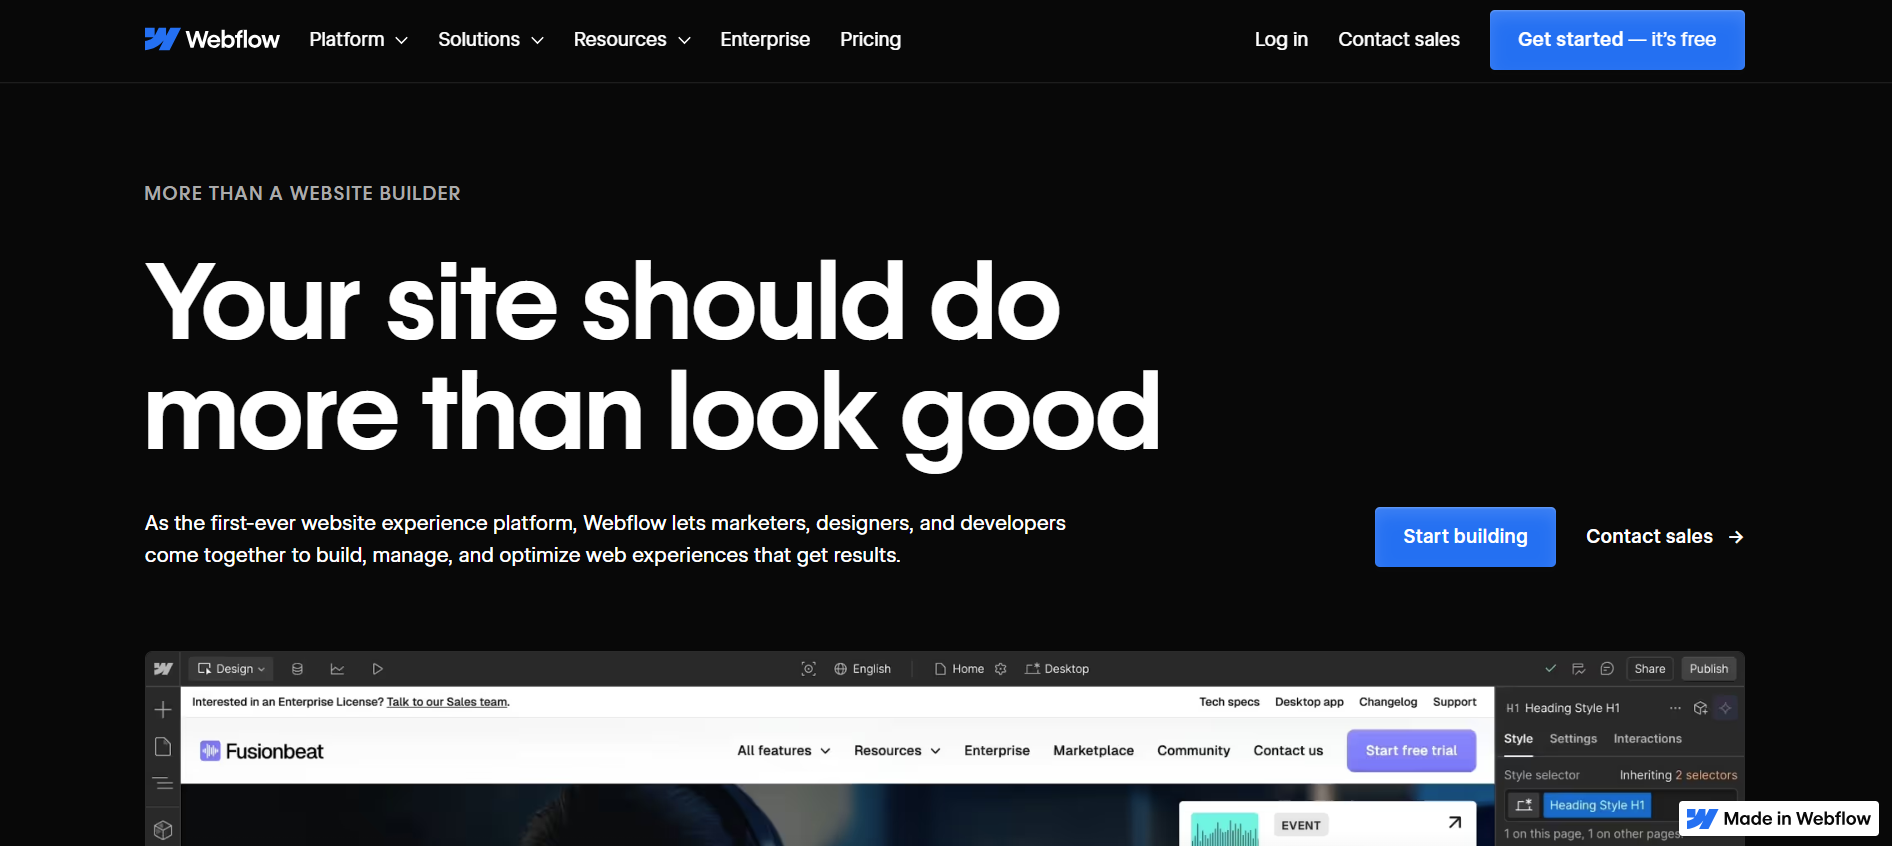Screen dimensions: 1892x846
Task: Click the arrow icon on the EVENT card
Action: click(1455, 822)
